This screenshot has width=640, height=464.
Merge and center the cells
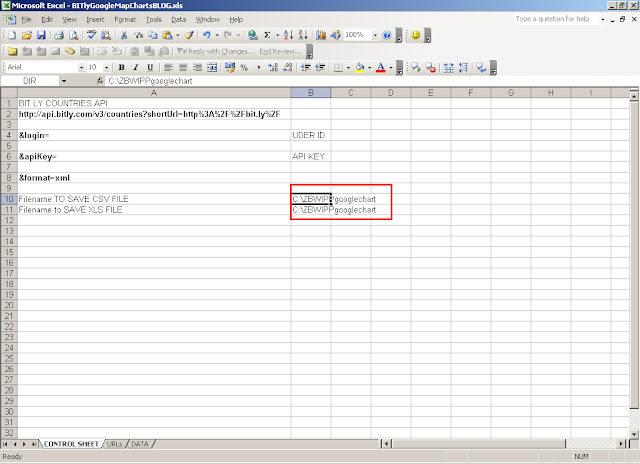pyautogui.click(x=212, y=67)
